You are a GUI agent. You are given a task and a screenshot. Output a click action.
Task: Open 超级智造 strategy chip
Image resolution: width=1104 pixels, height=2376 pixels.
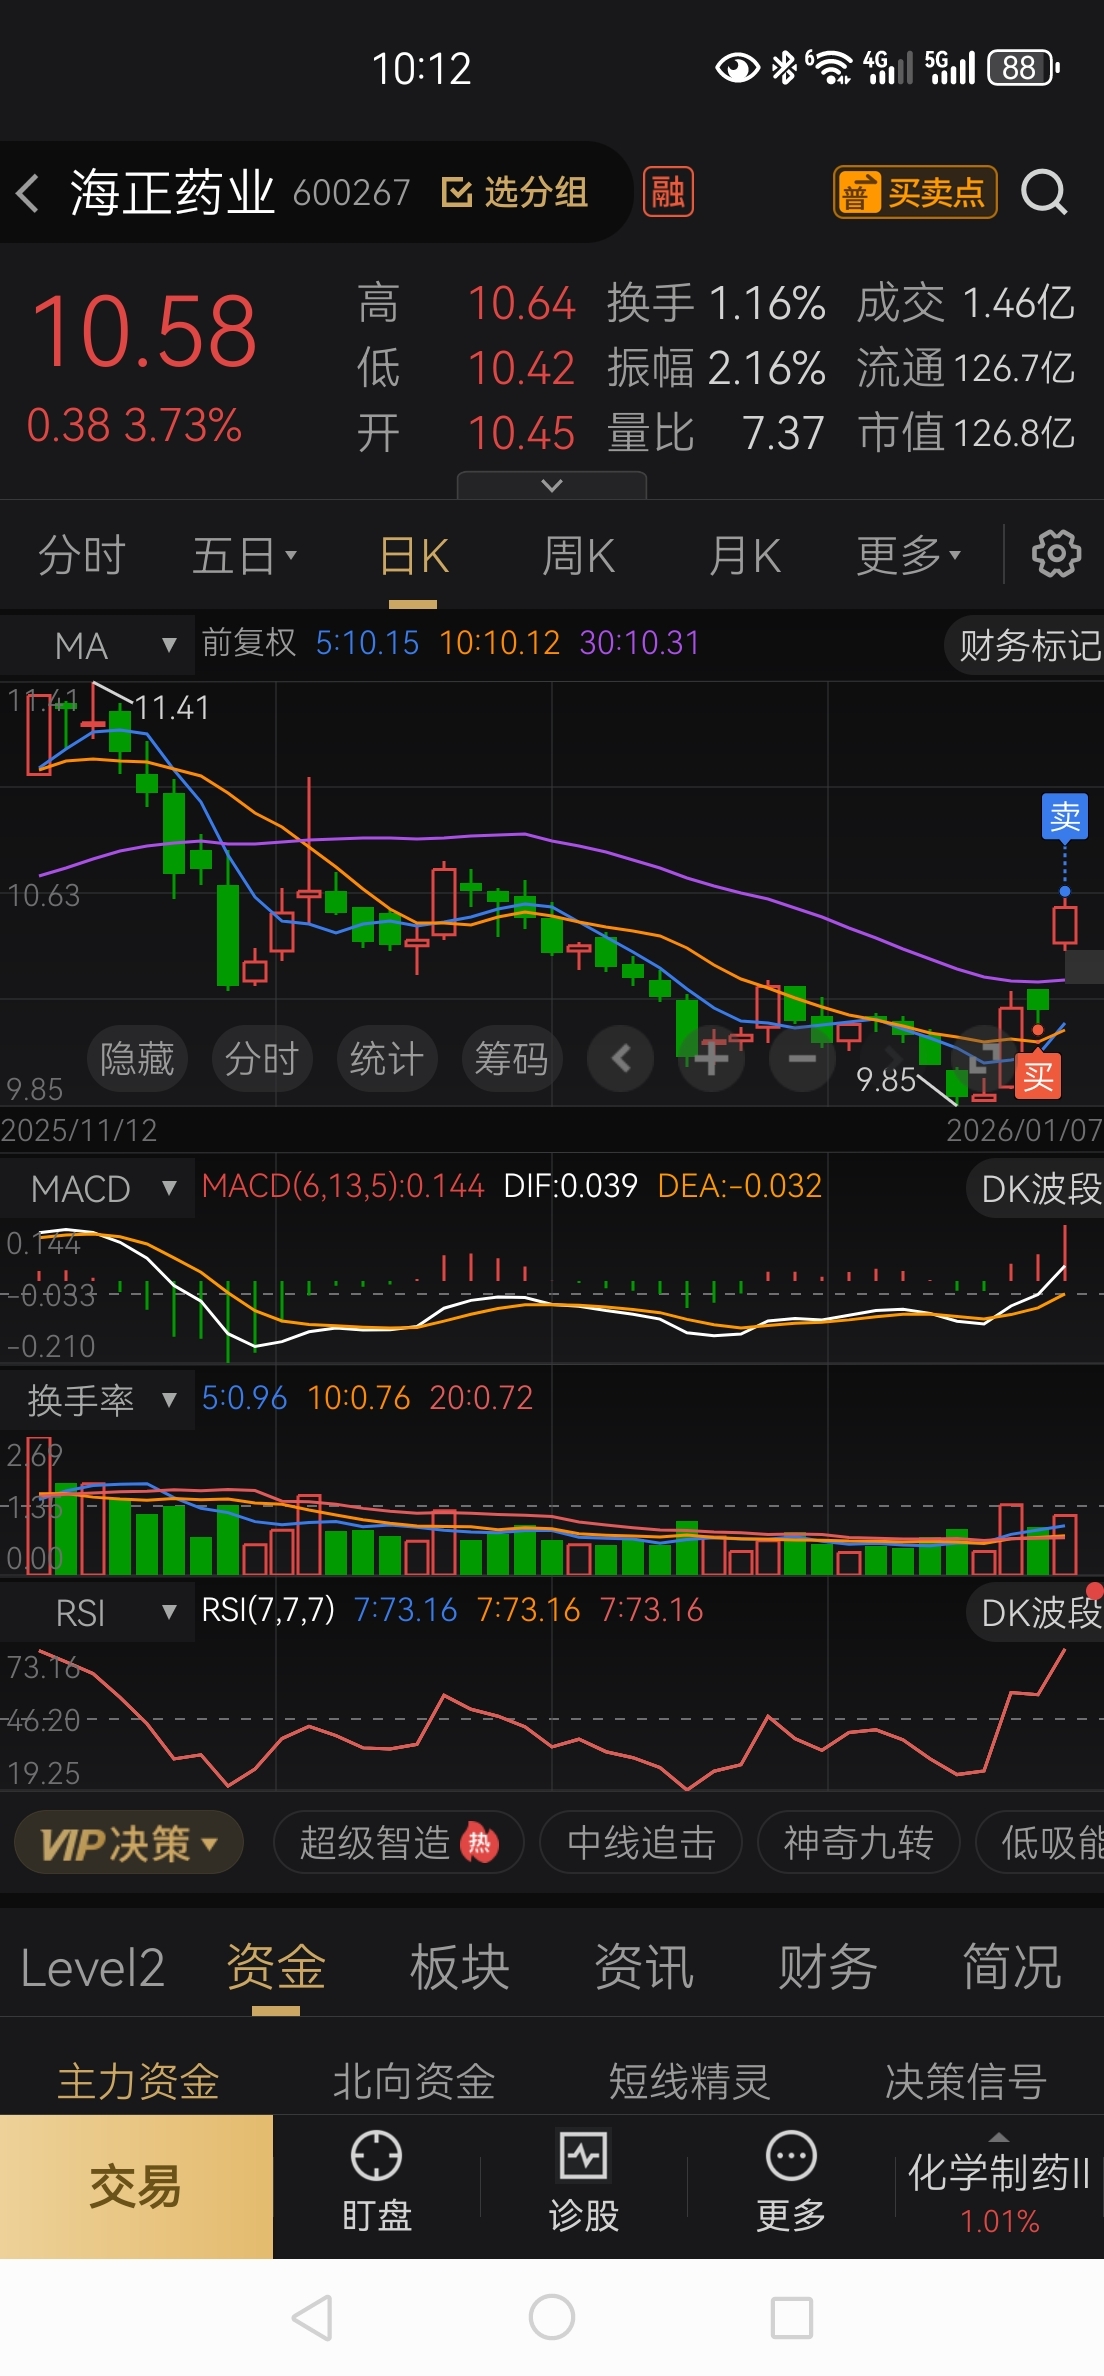[x=398, y=1842]
